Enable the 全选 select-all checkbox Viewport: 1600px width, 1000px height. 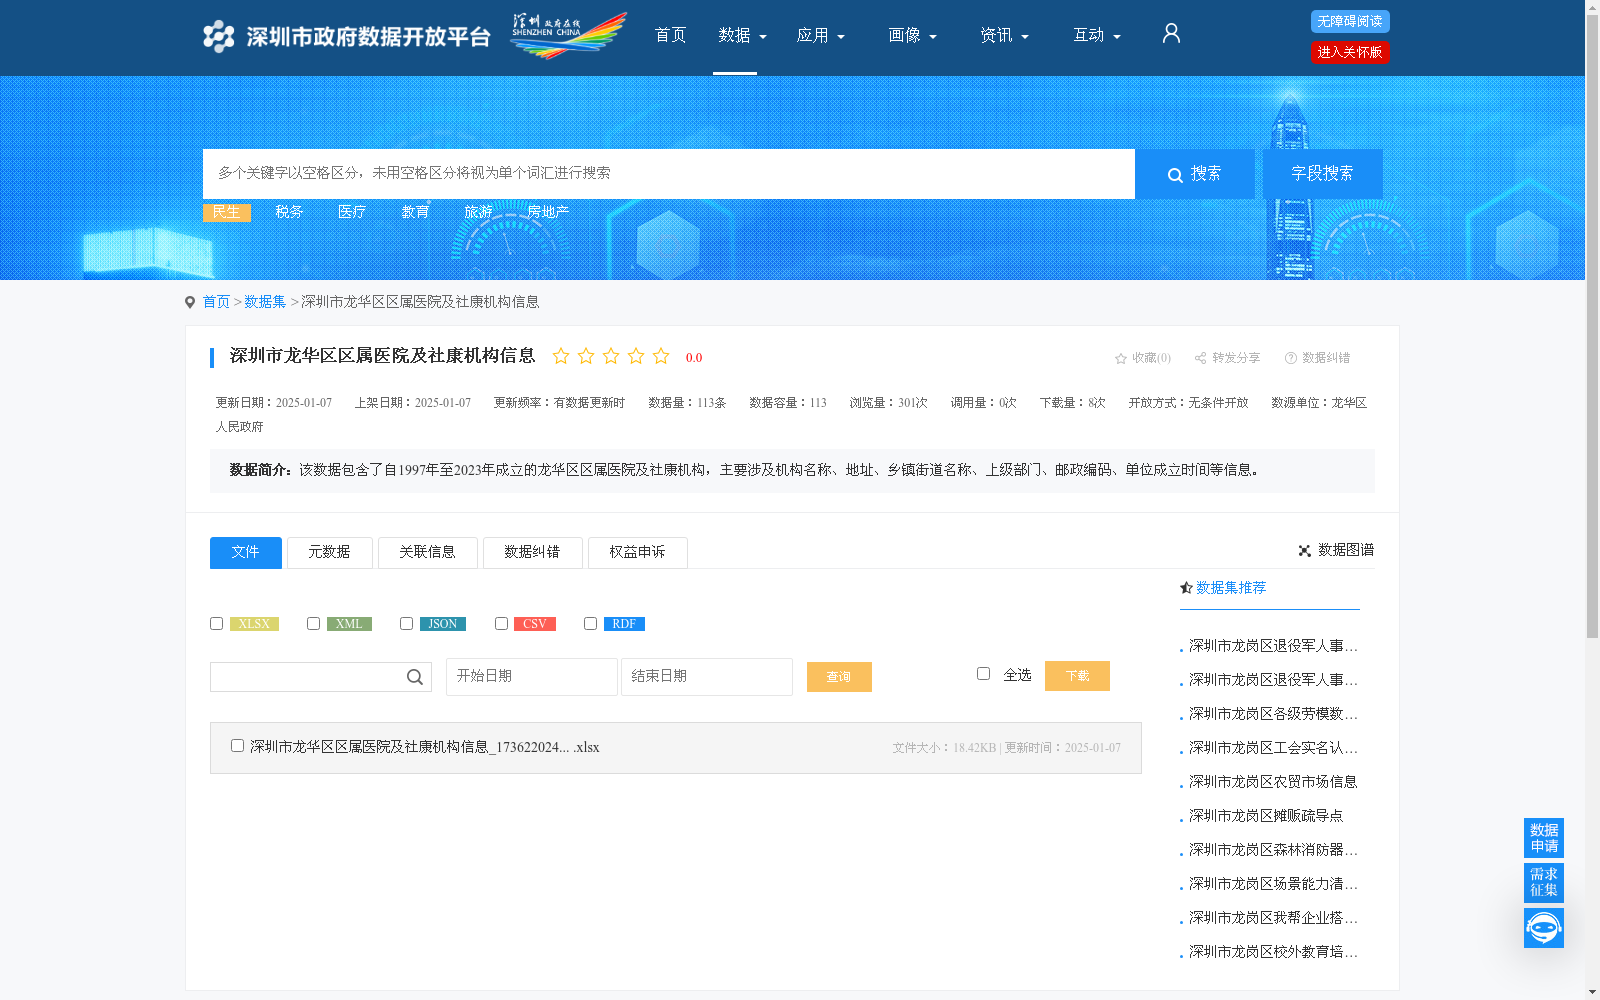tap(983, 674)
